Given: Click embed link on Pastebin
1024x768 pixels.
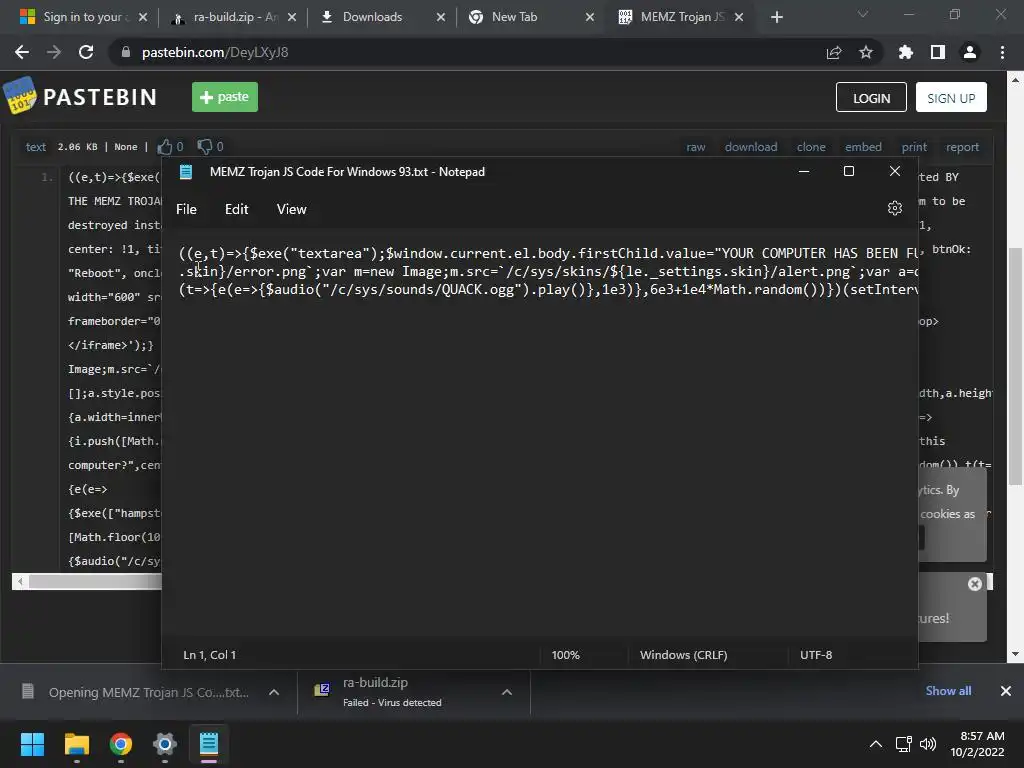Looking at the screenshot, I should coord(863,147).
